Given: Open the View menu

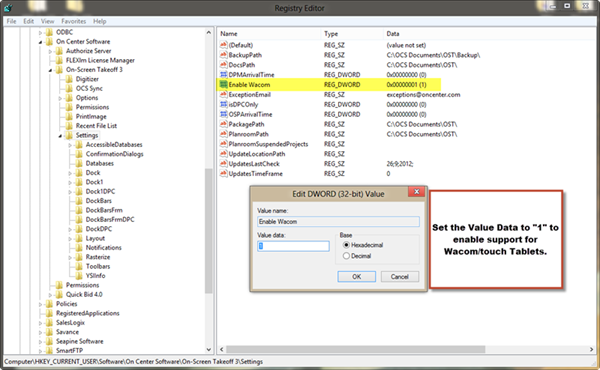Looking at the screenshot, I should pyautogui.click(x=47, y=21).
